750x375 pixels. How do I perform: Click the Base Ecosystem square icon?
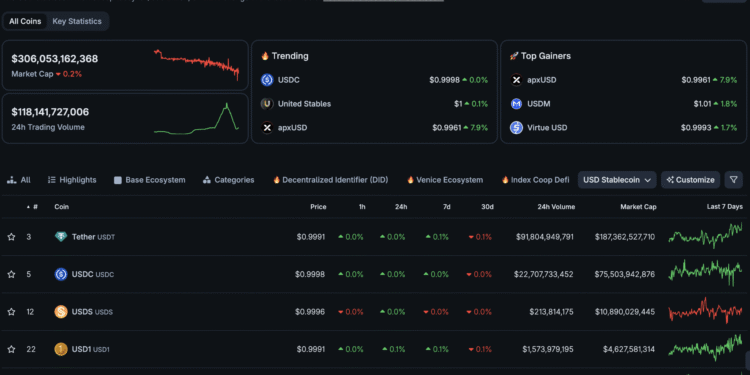point(118,180)
